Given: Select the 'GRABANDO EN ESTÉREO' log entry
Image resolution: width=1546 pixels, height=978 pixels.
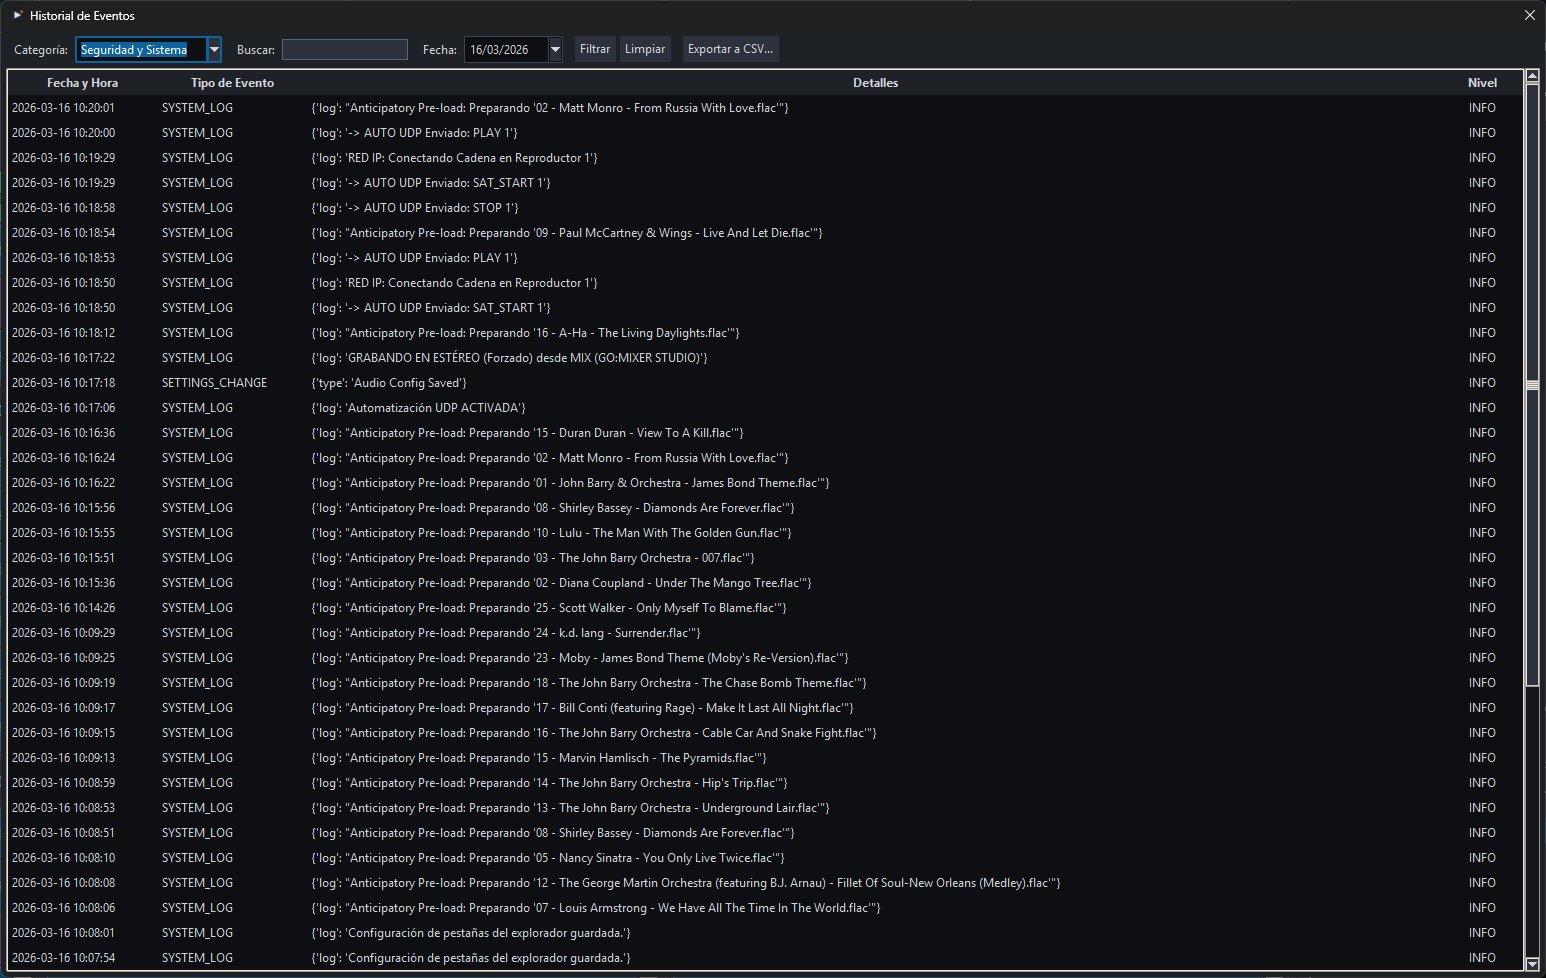Looking at the screenshot, I should pyautogui.click(x=765, y=358).
